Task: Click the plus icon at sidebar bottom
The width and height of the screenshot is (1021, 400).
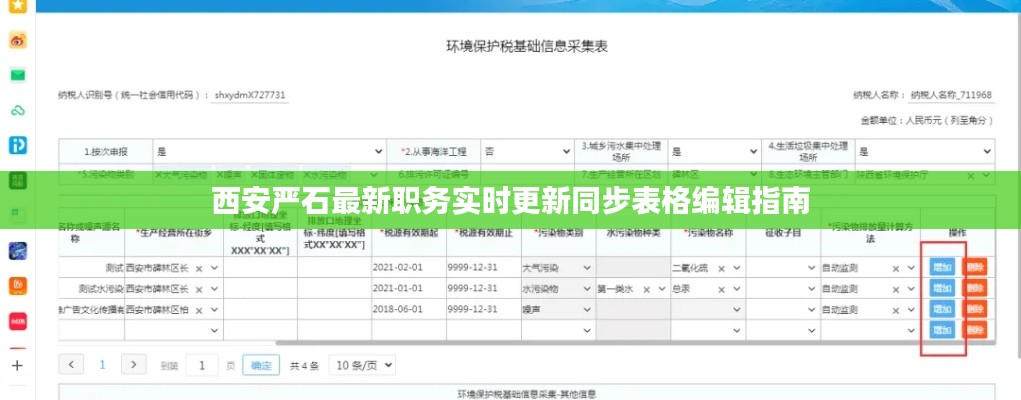Action: pos(17,365)
